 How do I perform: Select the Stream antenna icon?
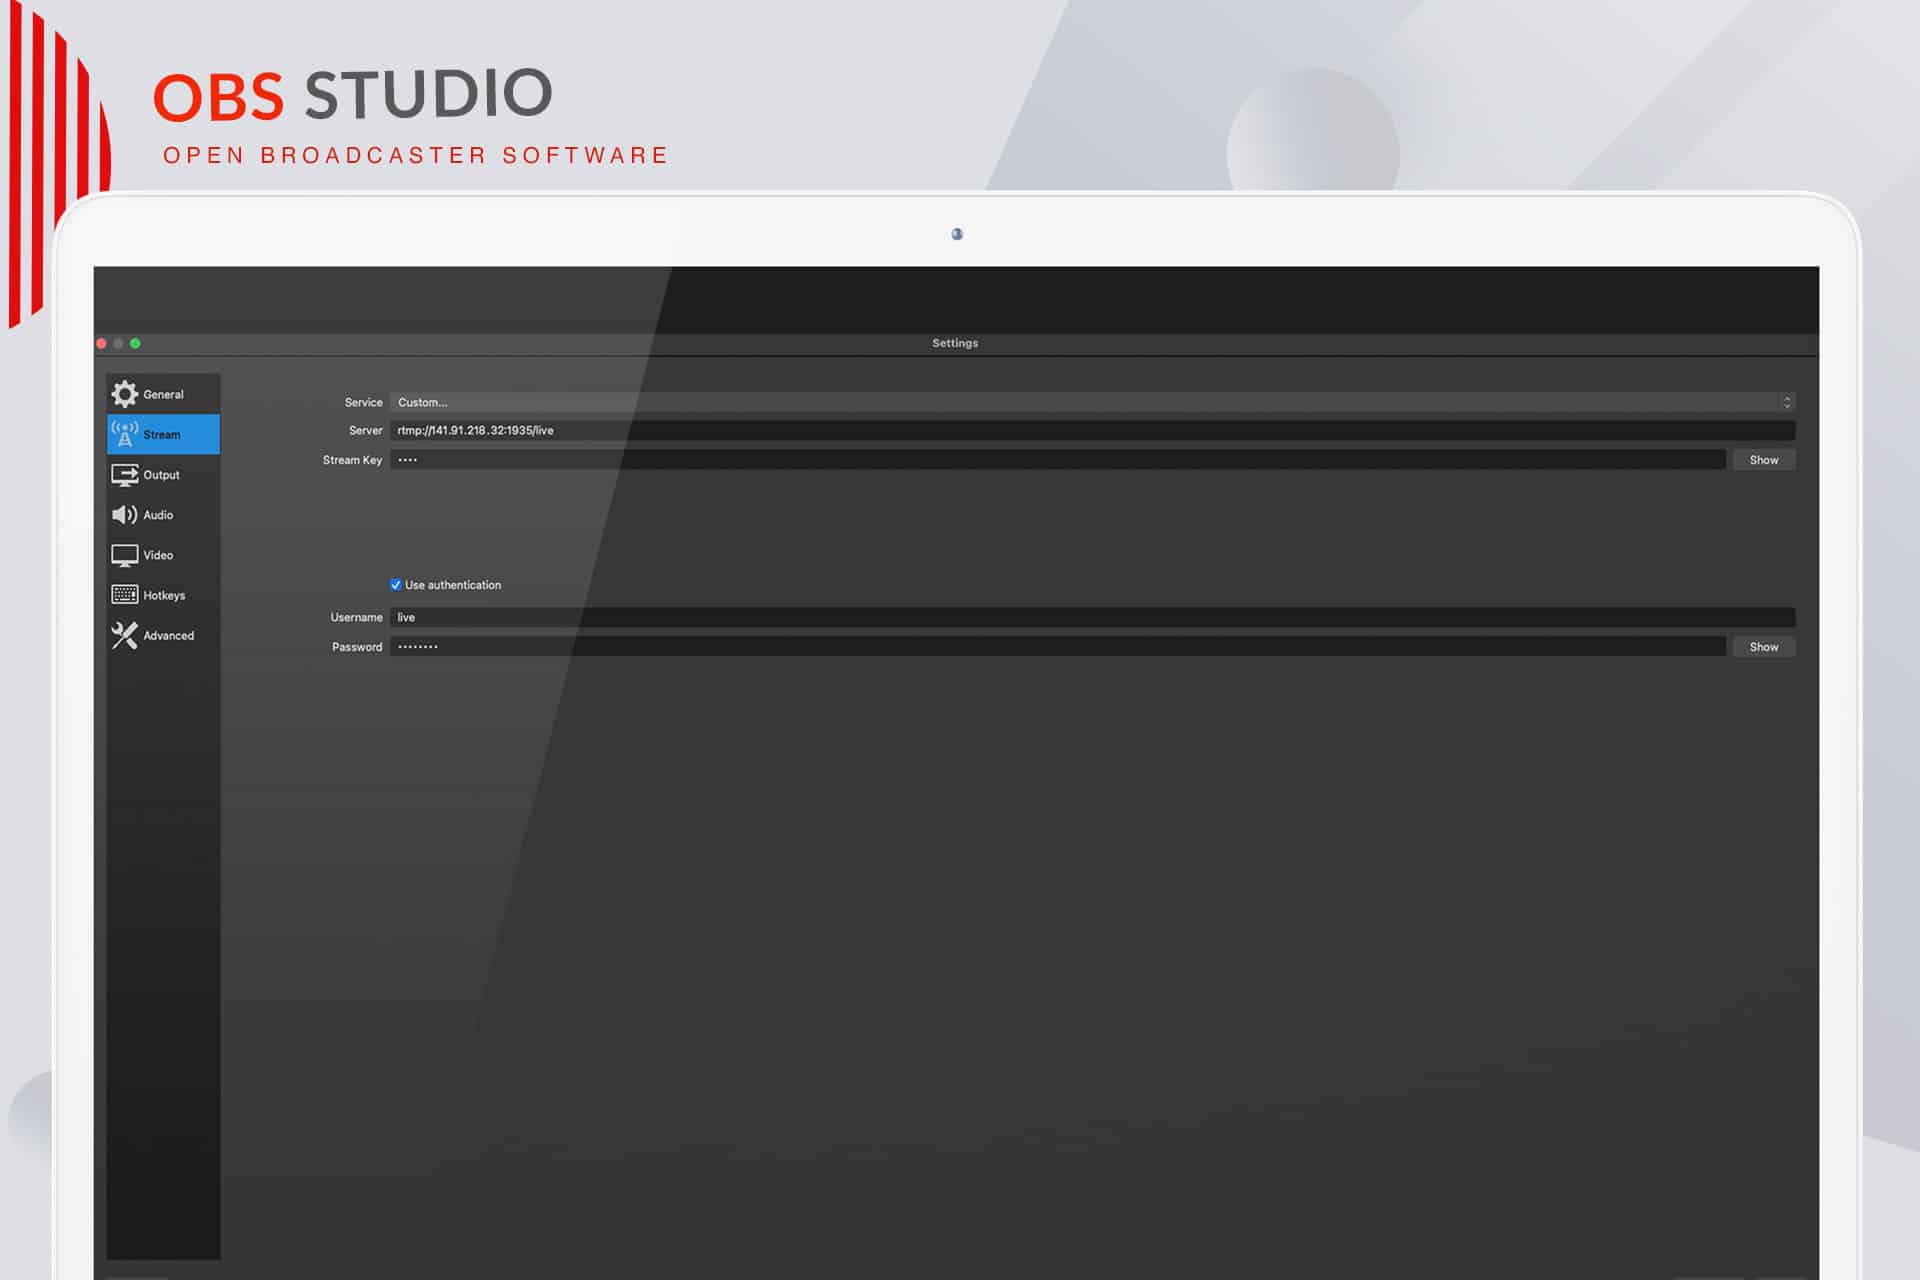point(124,434)
